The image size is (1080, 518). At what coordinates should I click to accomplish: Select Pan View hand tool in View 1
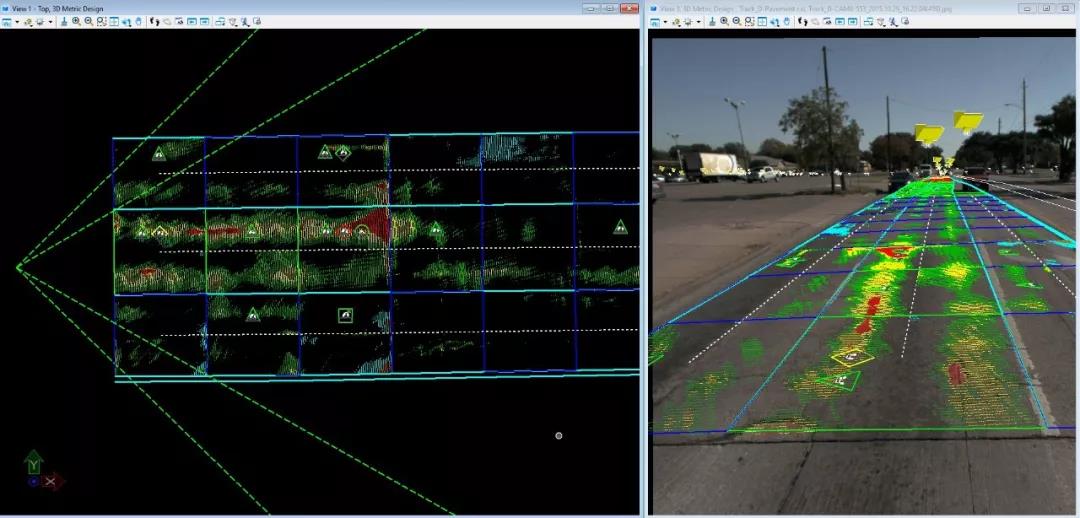[x=138, y=21]
